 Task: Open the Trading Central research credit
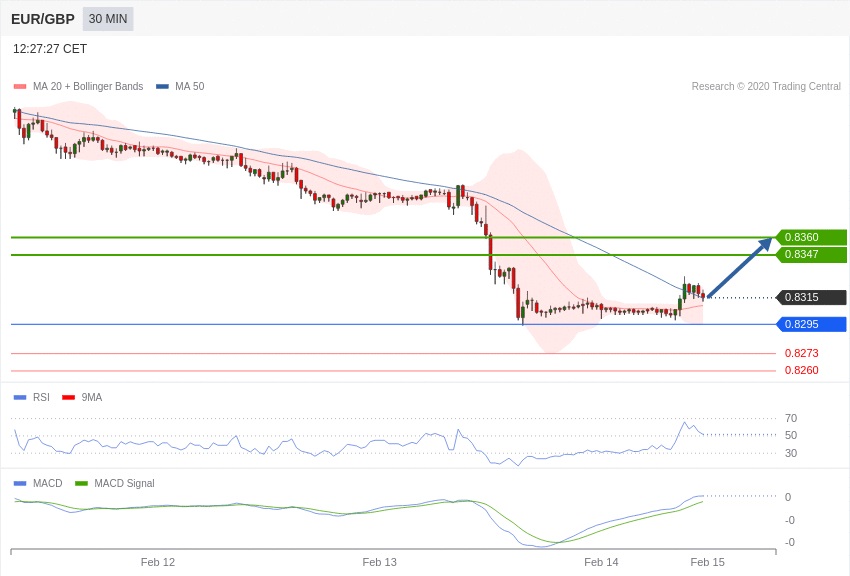coord(766,87)
